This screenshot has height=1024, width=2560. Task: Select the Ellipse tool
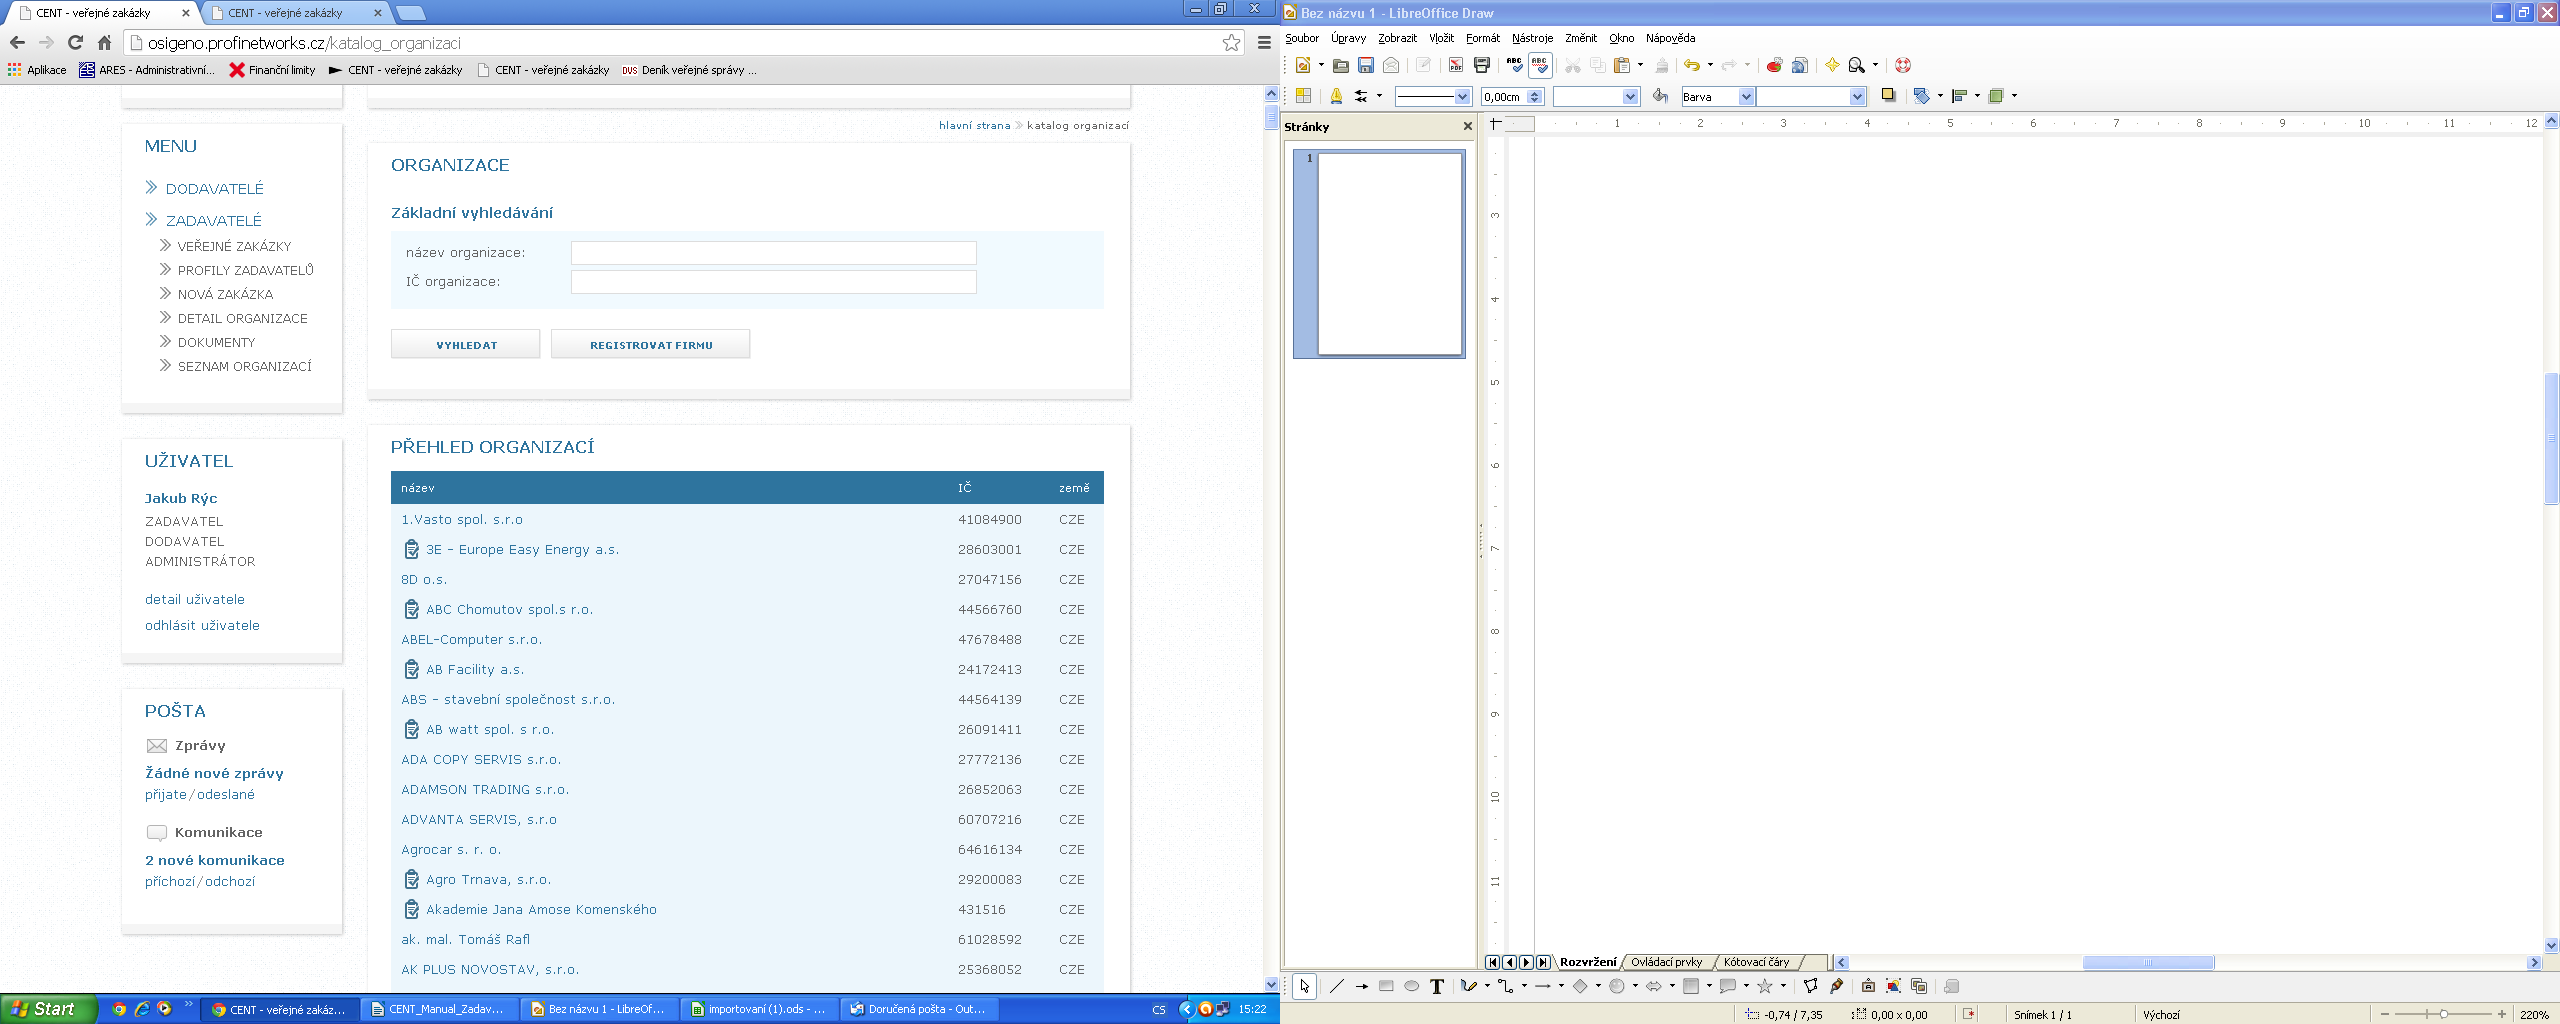tap(1411, 986)
